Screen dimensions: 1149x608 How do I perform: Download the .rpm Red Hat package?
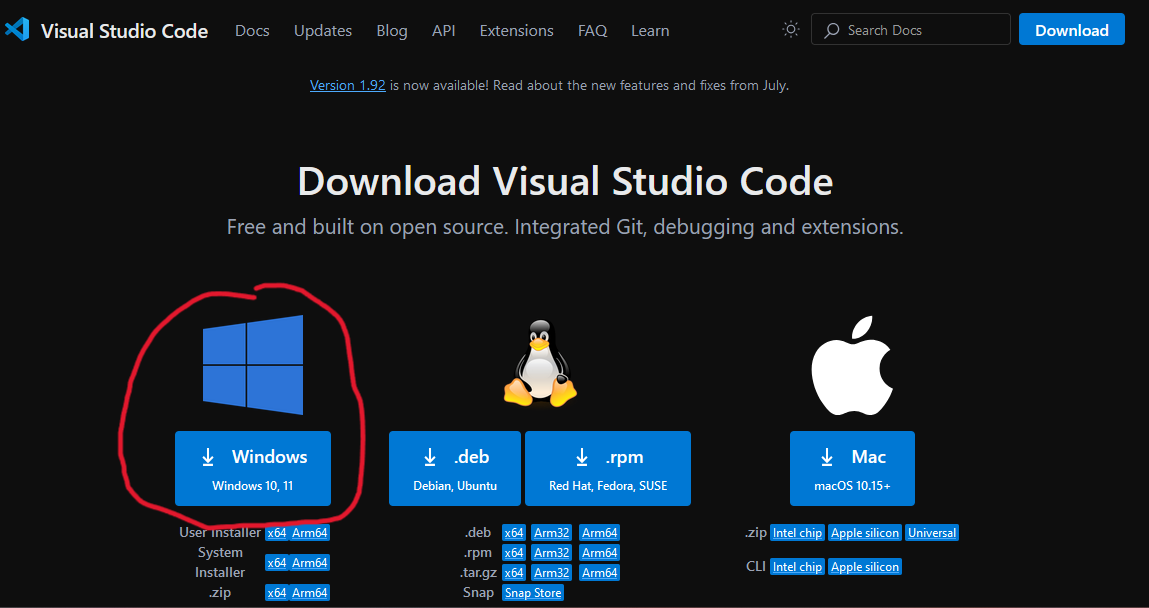pyautogui.click(x=608, y=468)
